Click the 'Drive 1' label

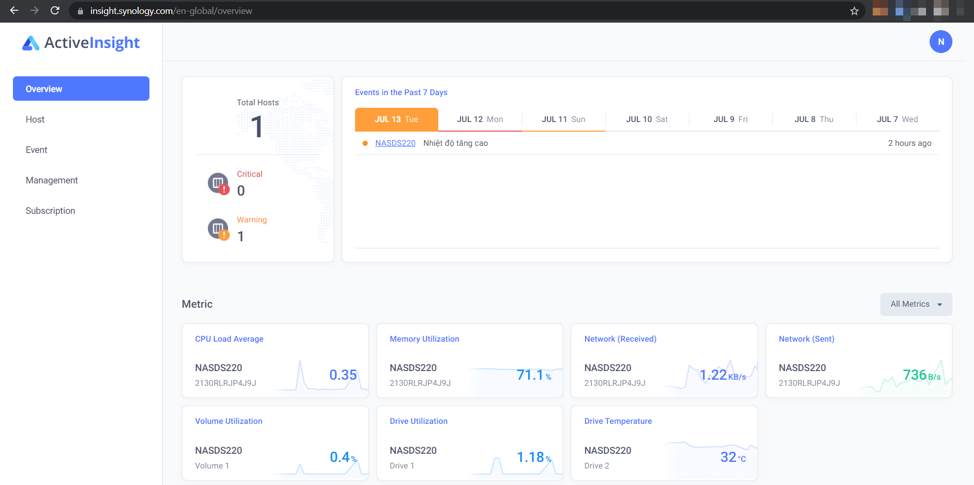pyautogui.click(x=403, y=466)
